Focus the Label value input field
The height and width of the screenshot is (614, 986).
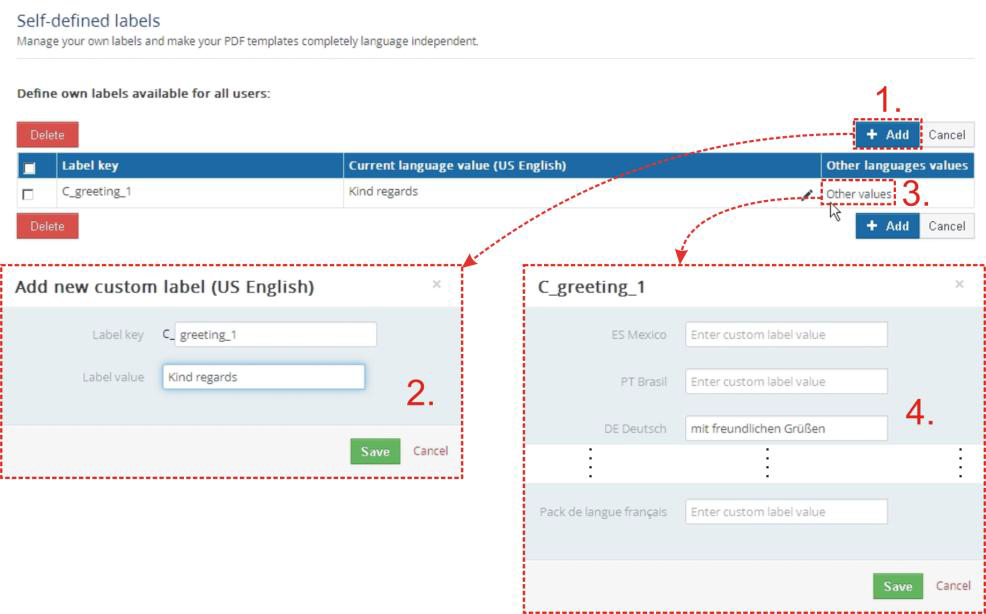point(263,377)
